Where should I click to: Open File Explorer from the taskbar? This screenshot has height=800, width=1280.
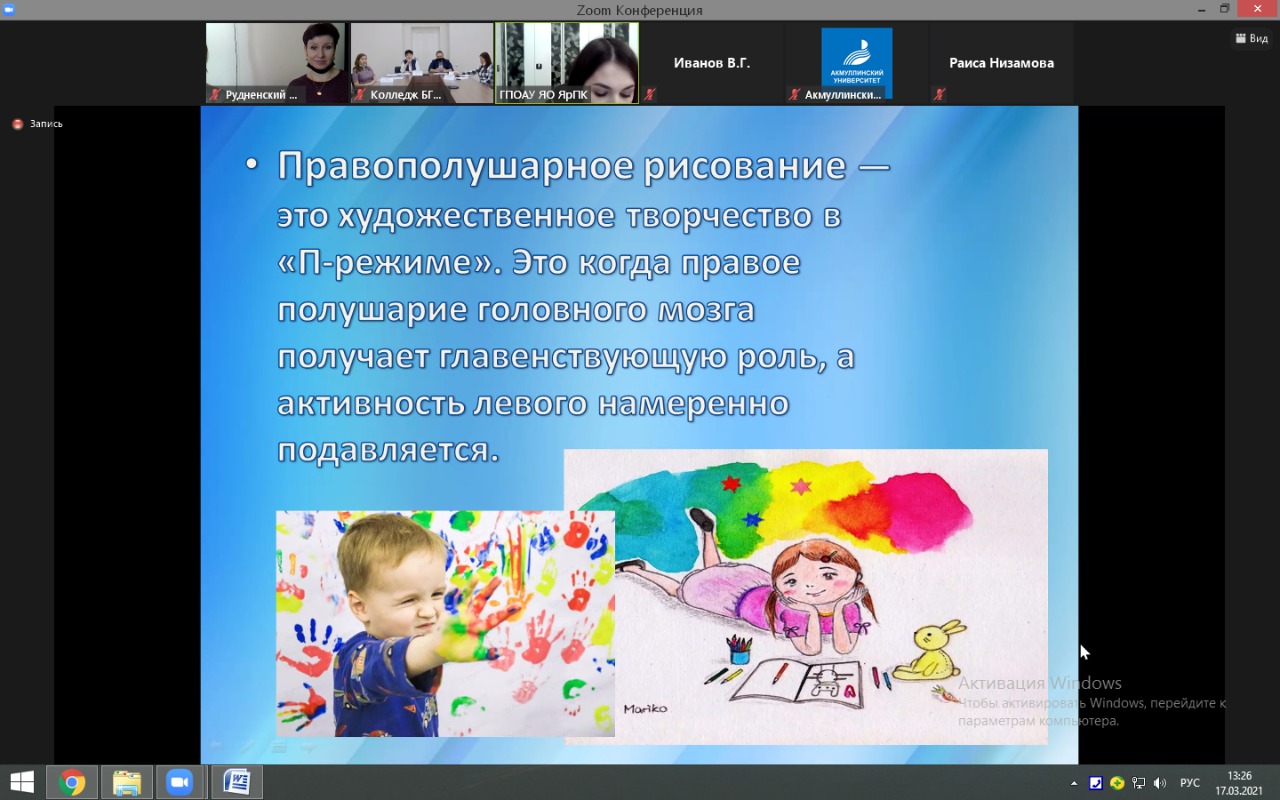click(126, 782)
